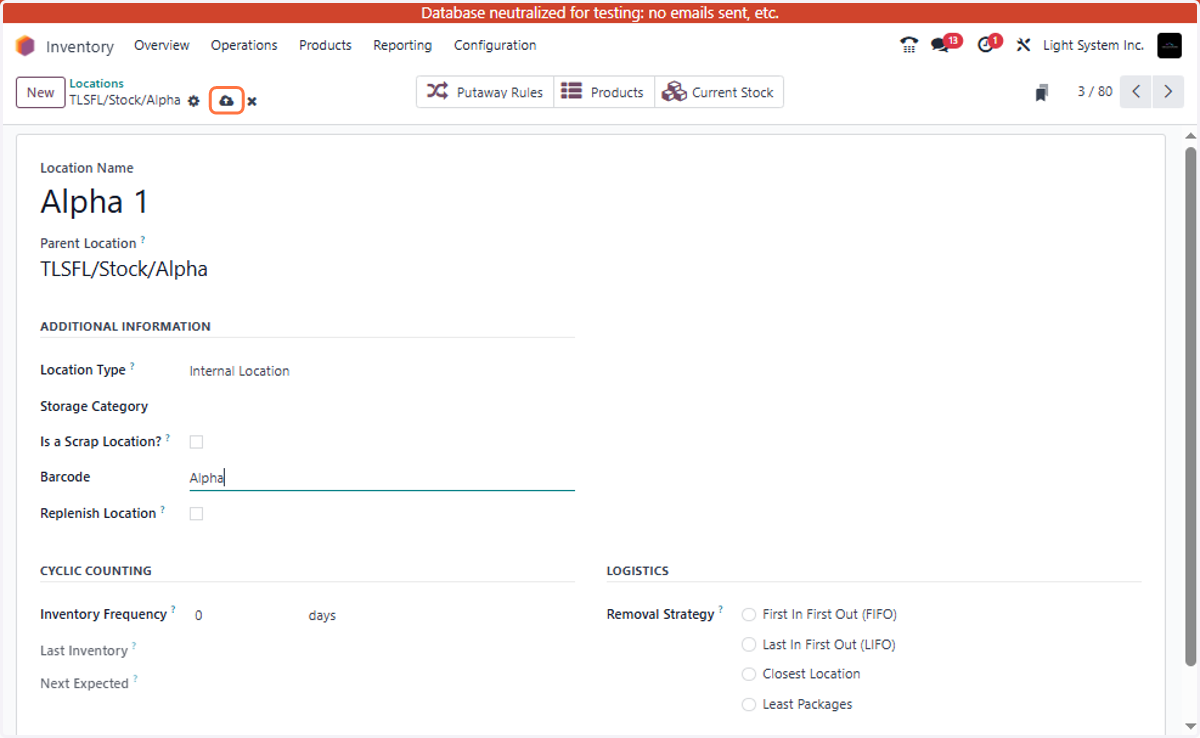Click the scrollbar up arrow

click(1190, 136)
